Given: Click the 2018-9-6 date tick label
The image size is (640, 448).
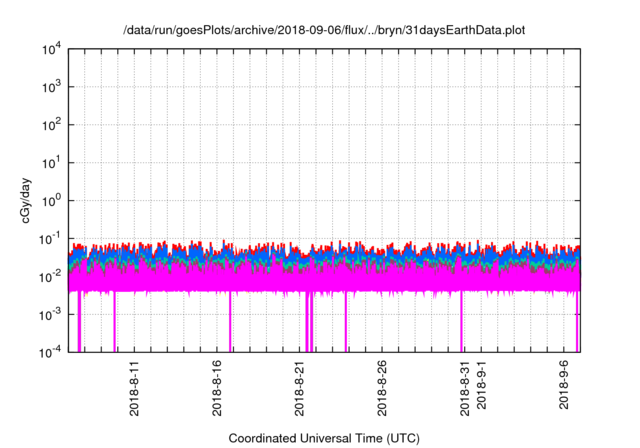Looking at the screenshot, I should [564, 385].
